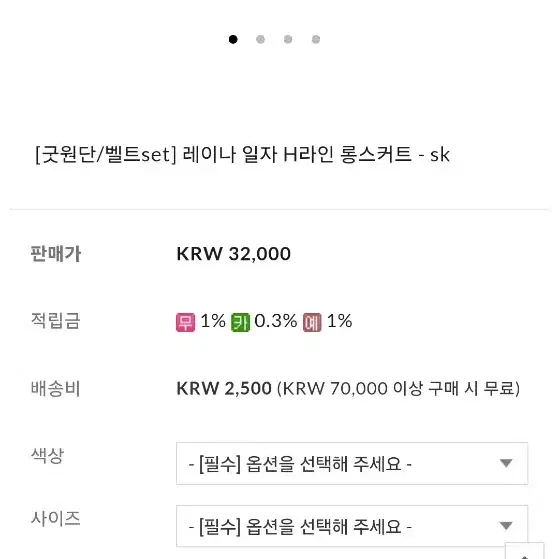Click the pink 무 membership reward badge
This screenshot has width=559, height=559.
click(185, 322)
